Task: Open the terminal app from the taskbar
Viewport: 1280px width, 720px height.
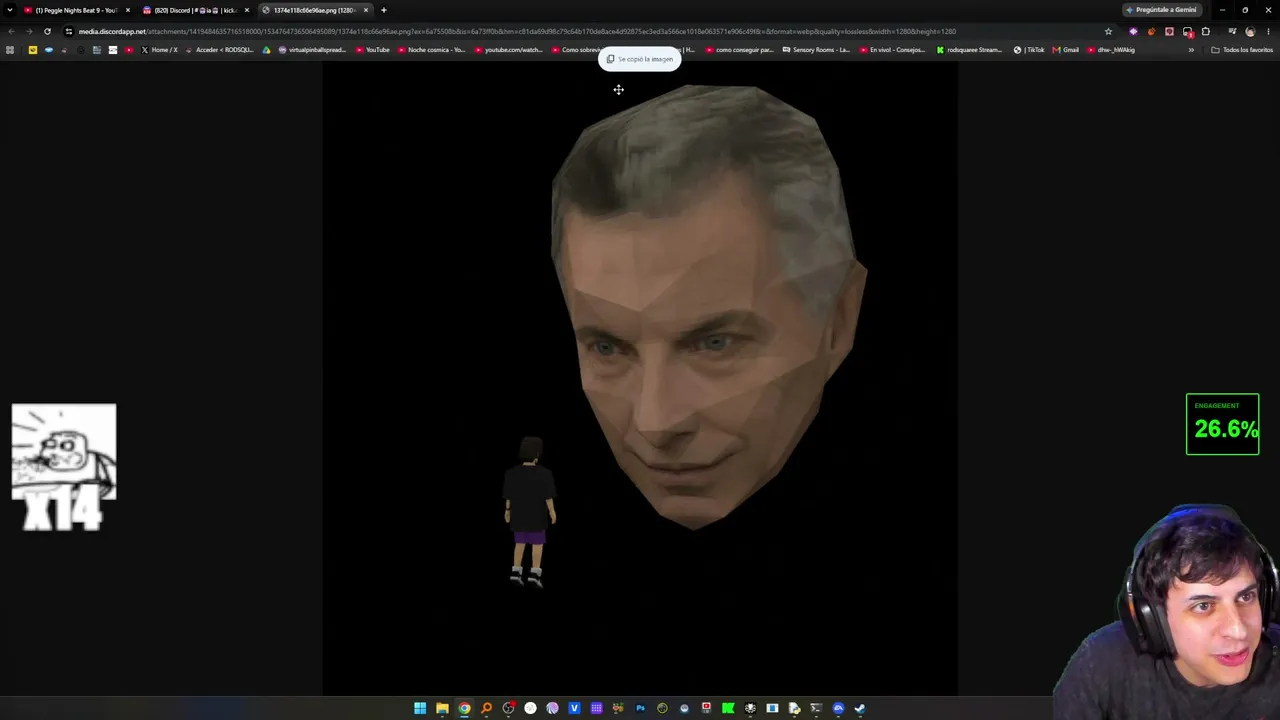Action: point(816,708)
